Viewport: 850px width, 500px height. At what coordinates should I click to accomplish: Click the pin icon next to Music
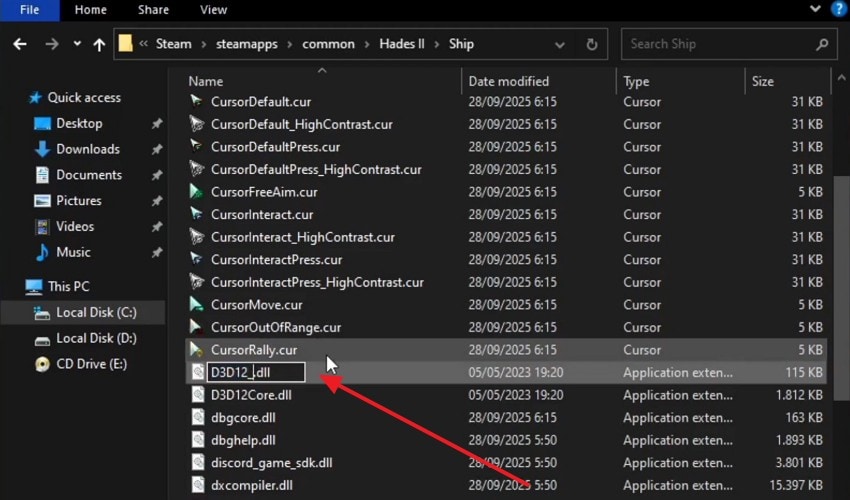(x=157, y=252)
